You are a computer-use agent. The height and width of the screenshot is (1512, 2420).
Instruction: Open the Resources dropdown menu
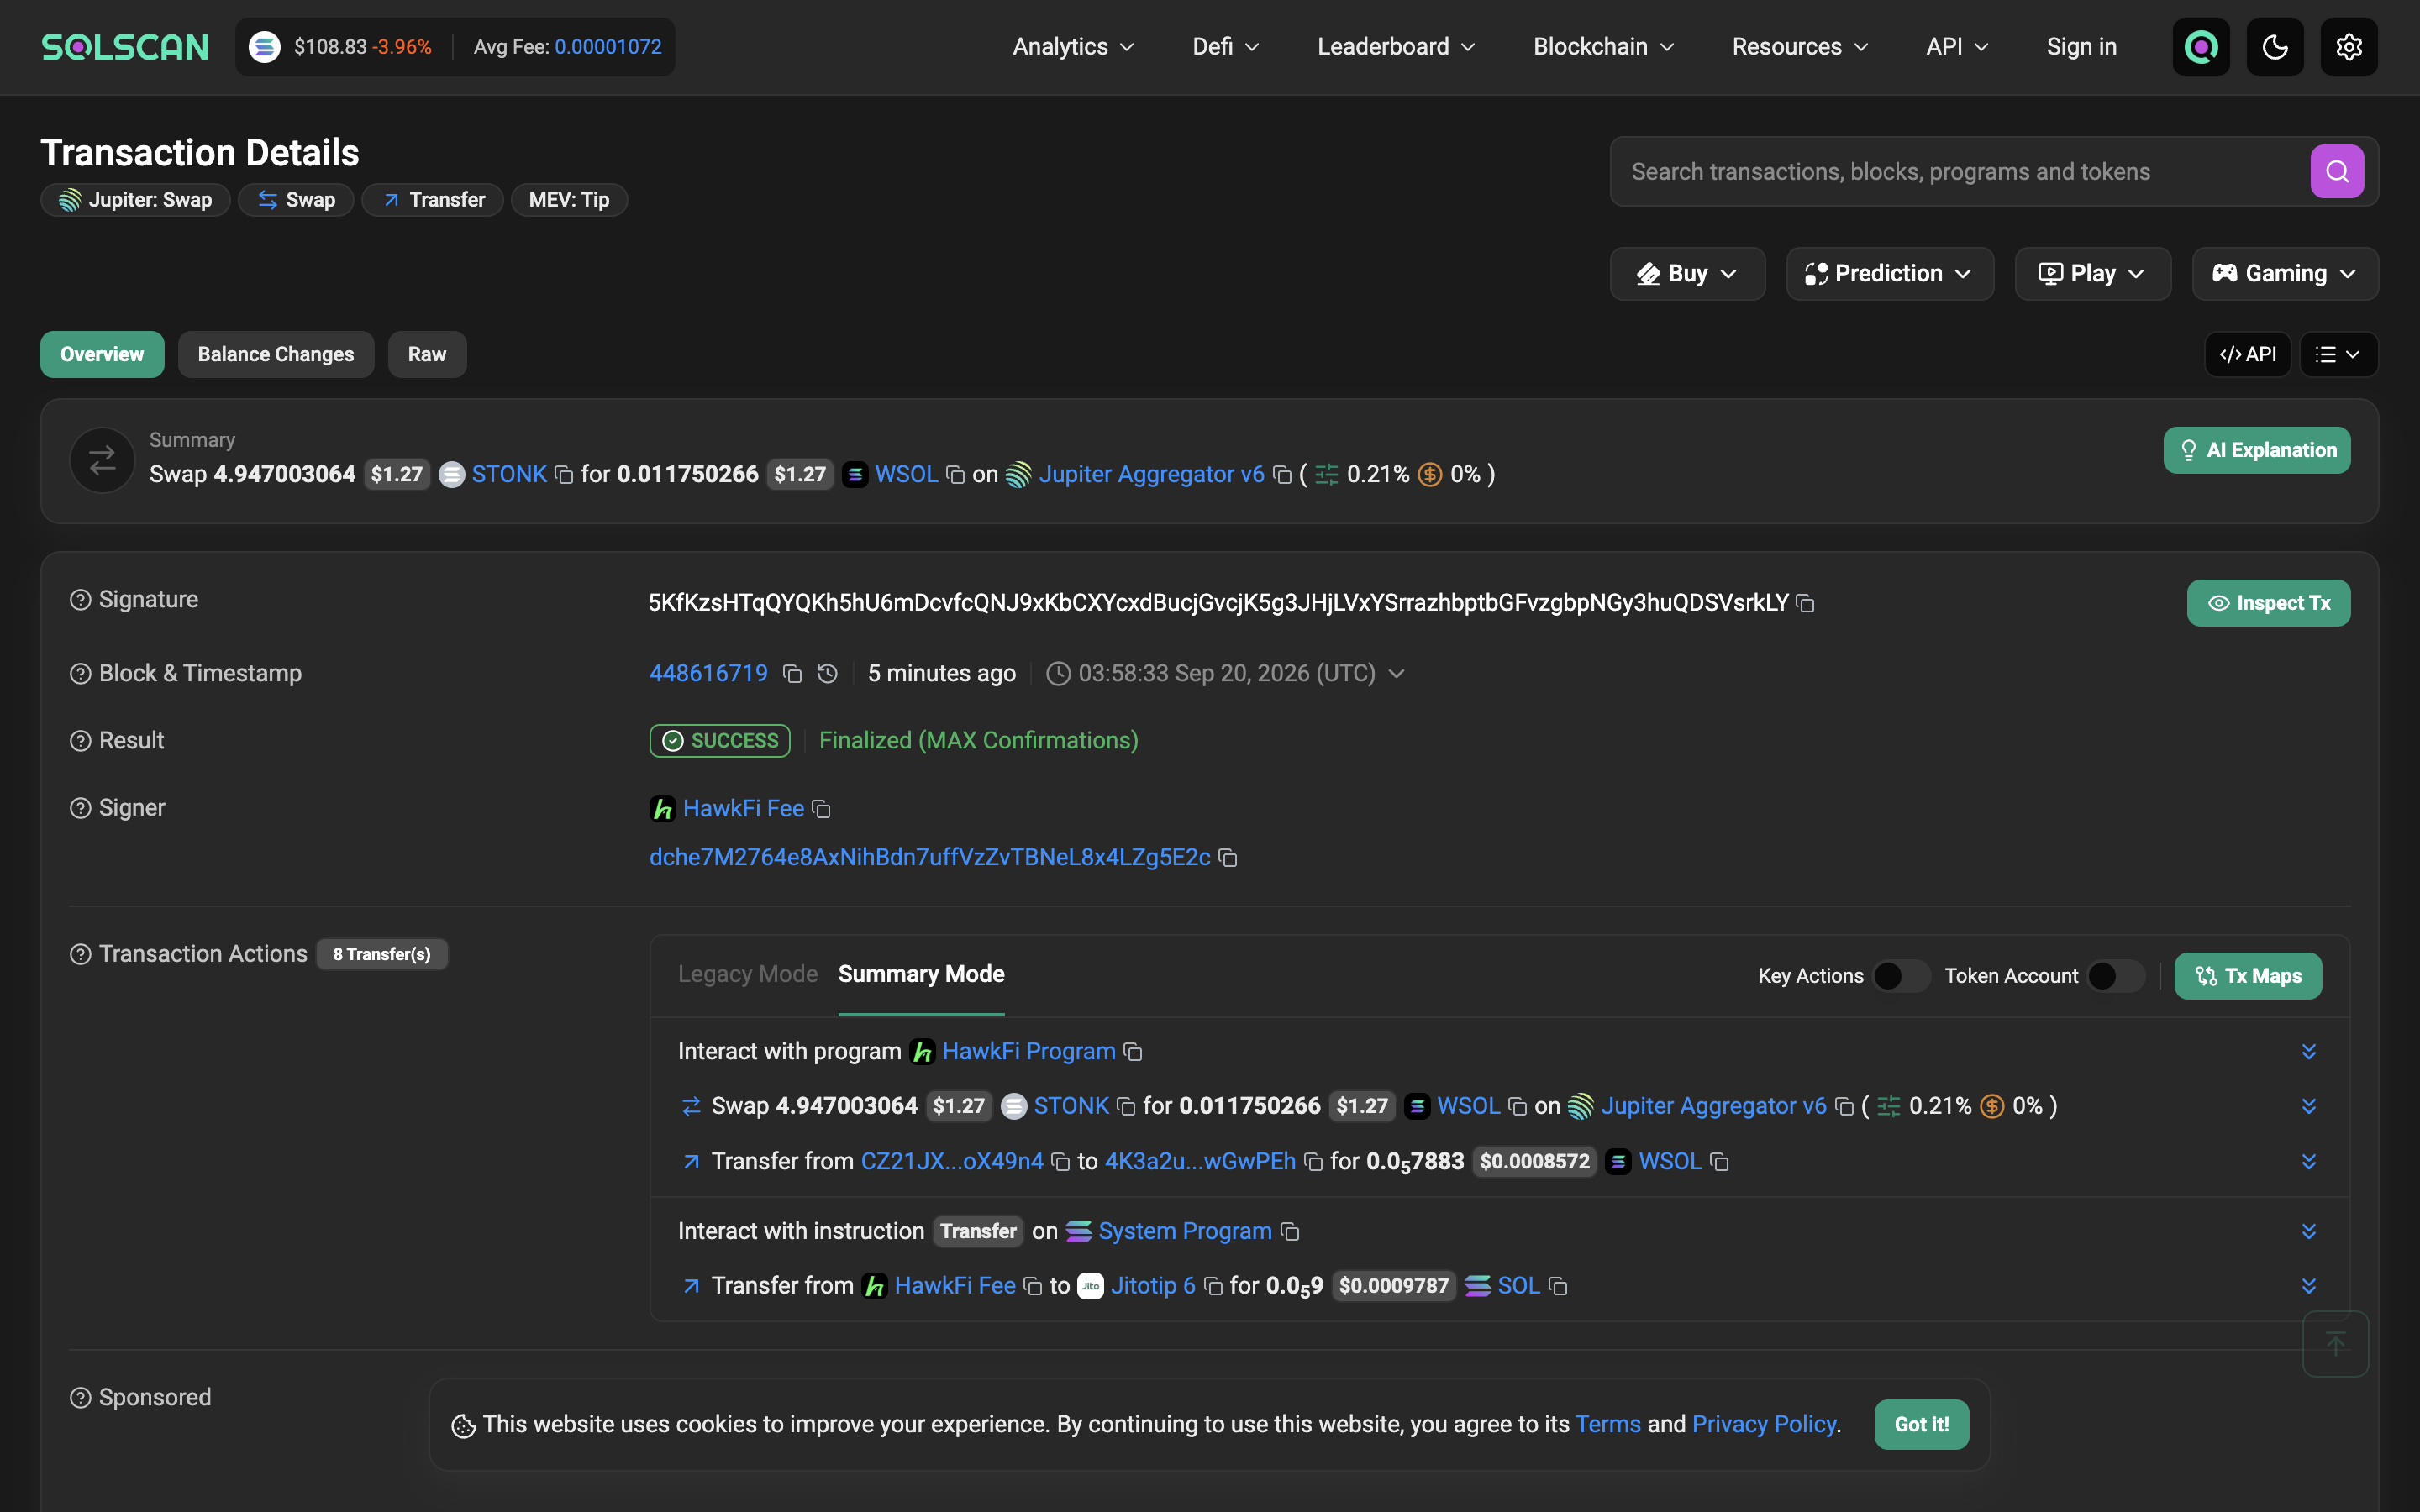[x=1800, y=47]
